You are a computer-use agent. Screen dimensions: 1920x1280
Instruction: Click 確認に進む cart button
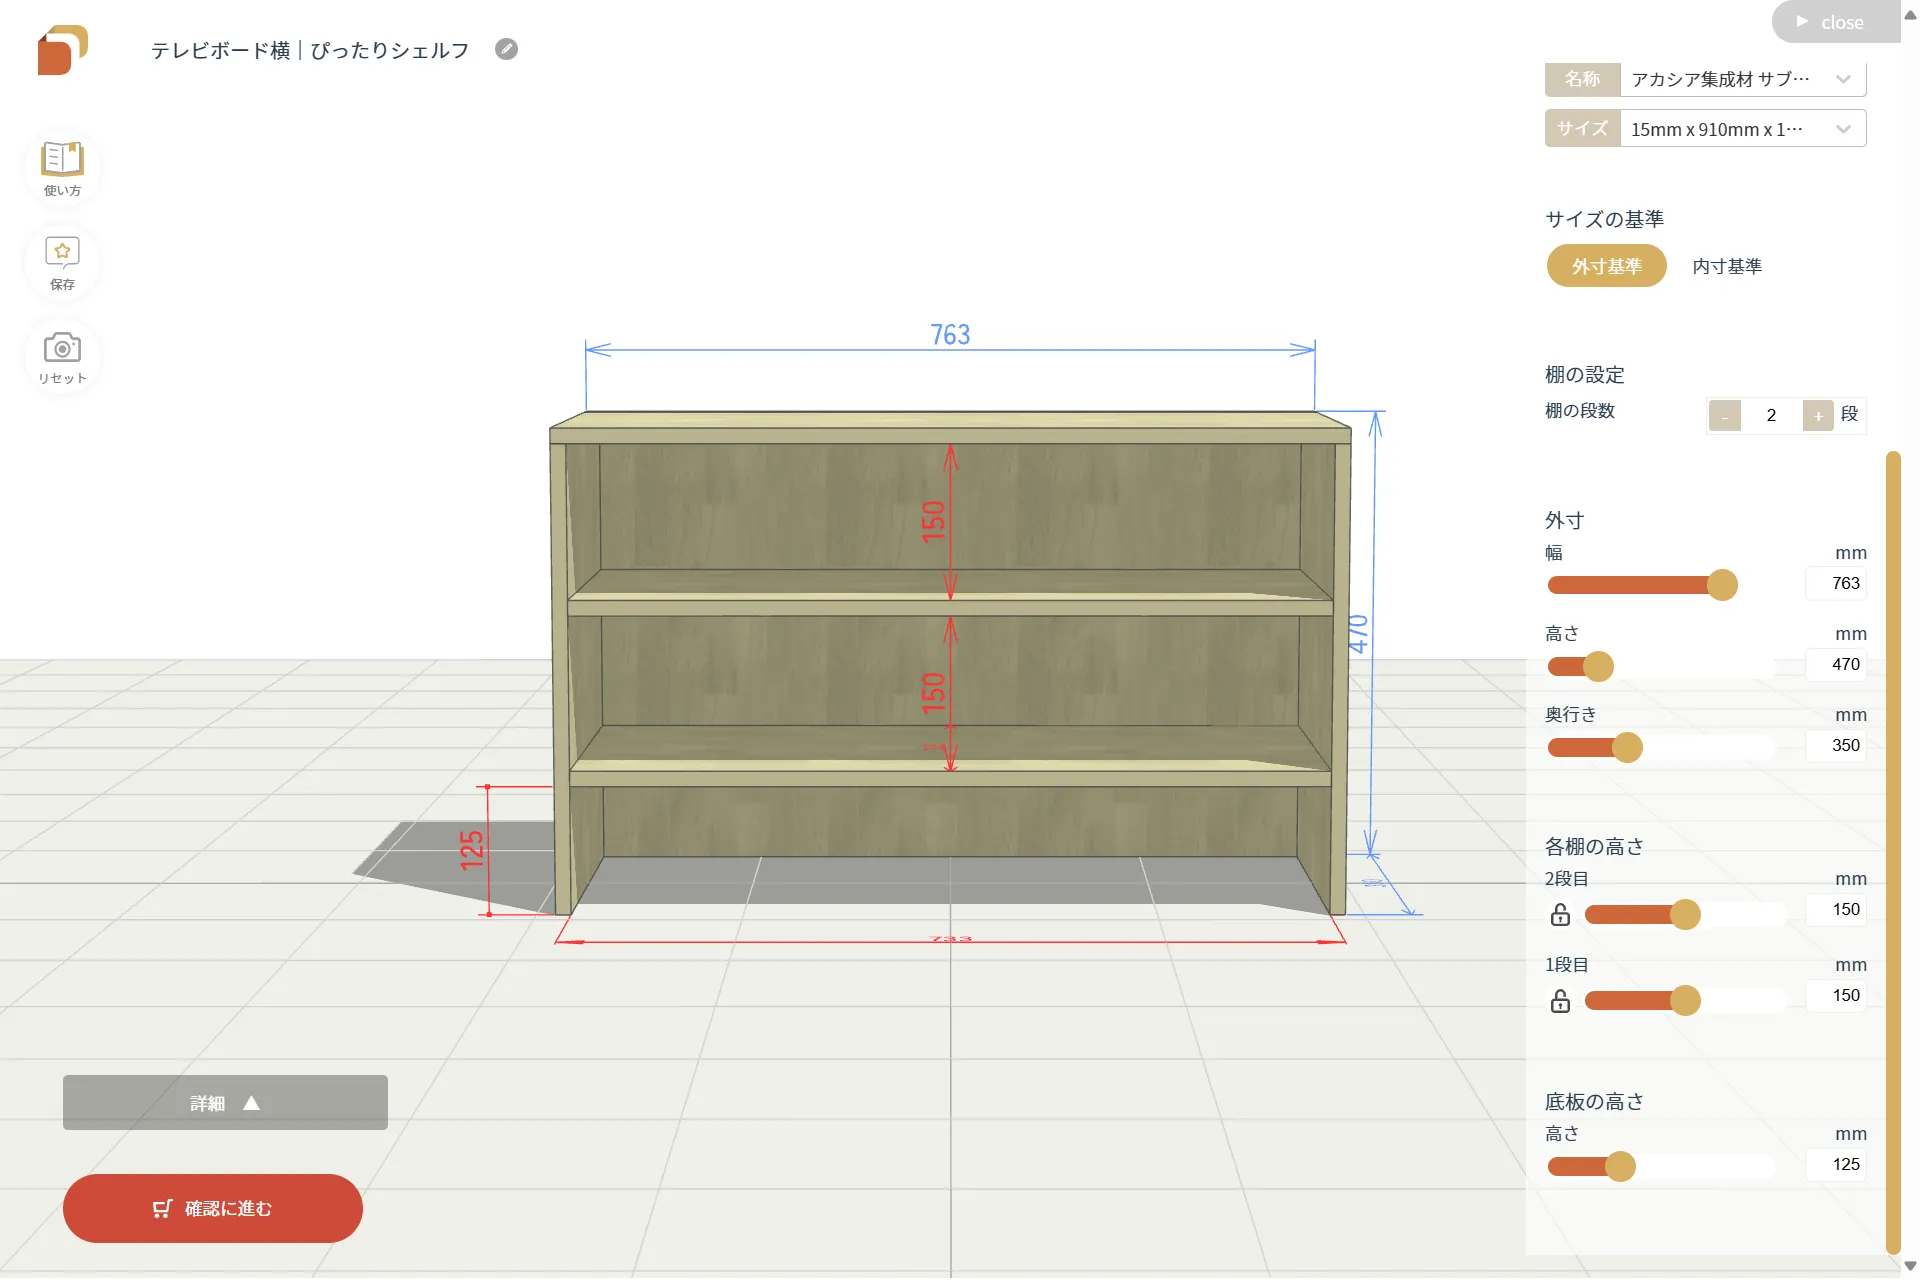click(213, 1208)
